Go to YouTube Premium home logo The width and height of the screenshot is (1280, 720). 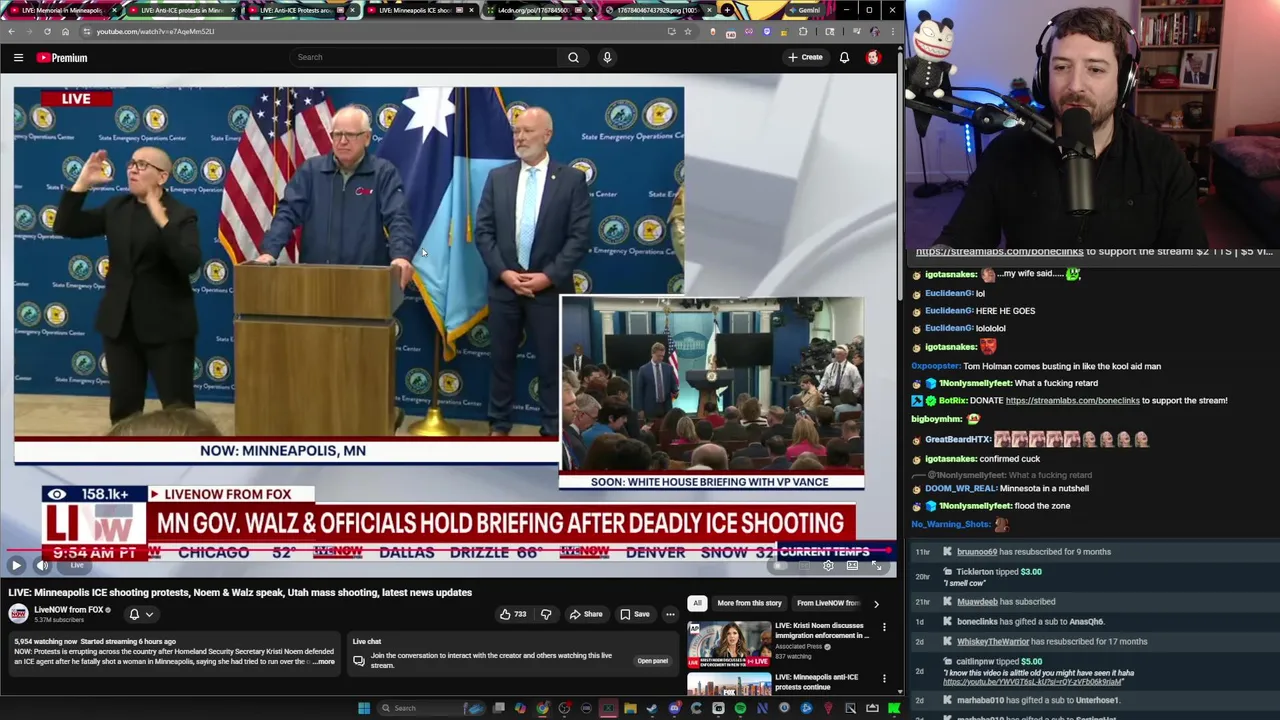[x=62, y=58]
